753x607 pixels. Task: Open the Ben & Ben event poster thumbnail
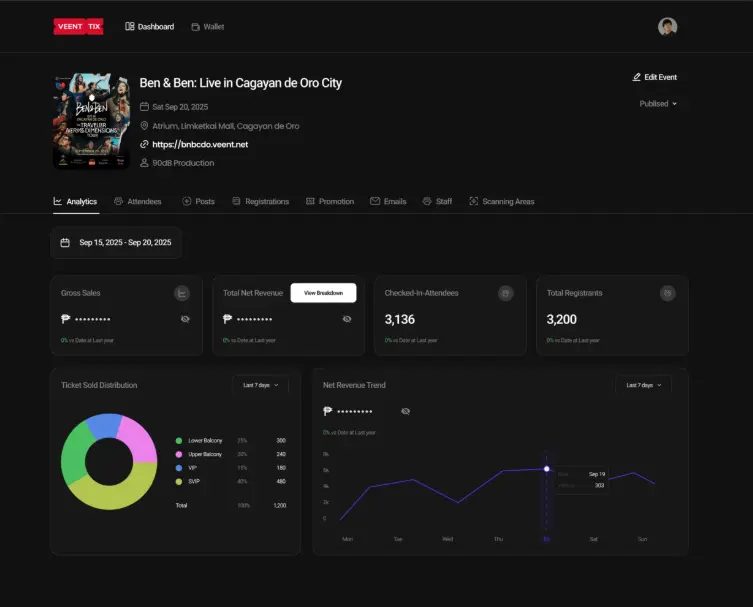point(91,121)
